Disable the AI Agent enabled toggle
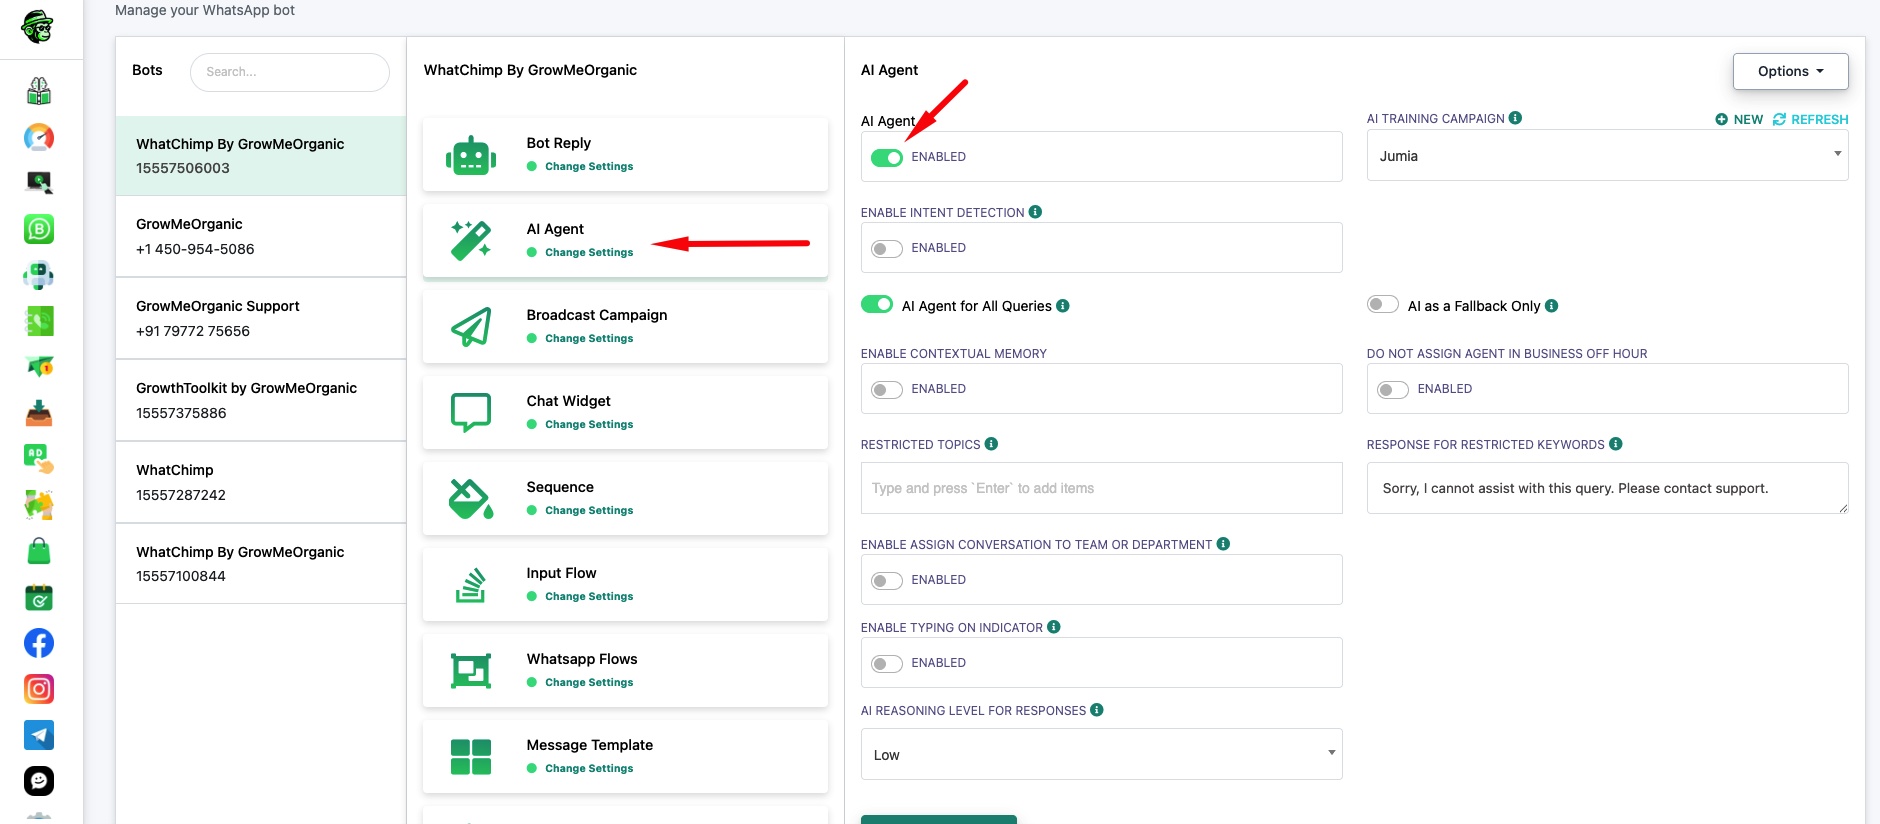This screenshot has height=824, width=1880. tap(886, 157)
